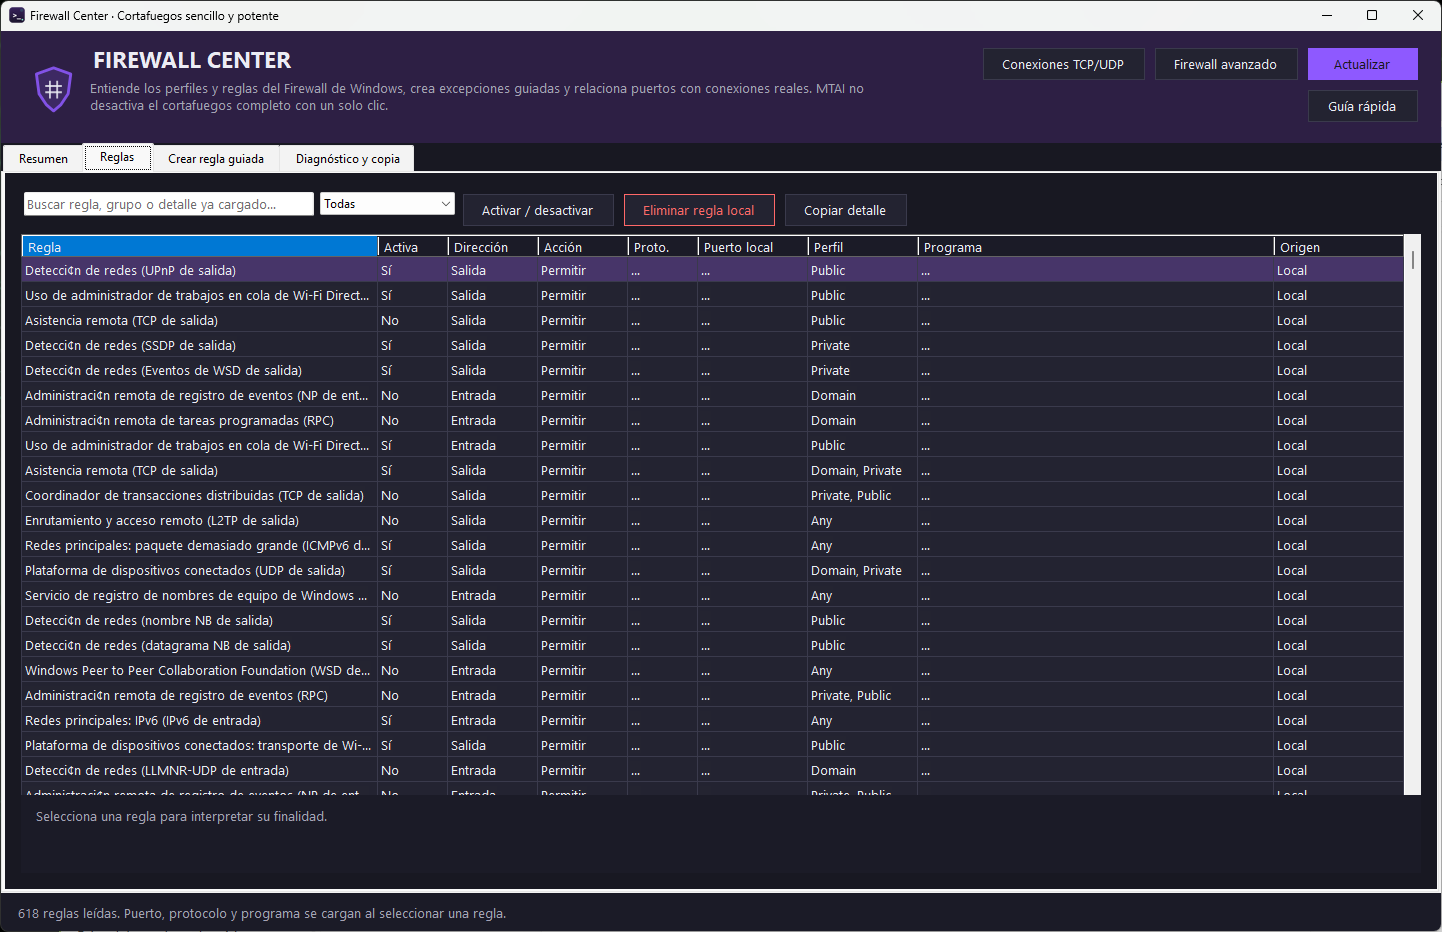1442x932 pixels.
Task: Select Servicio de registro de nombres rule
Action: tap(712, 595)
